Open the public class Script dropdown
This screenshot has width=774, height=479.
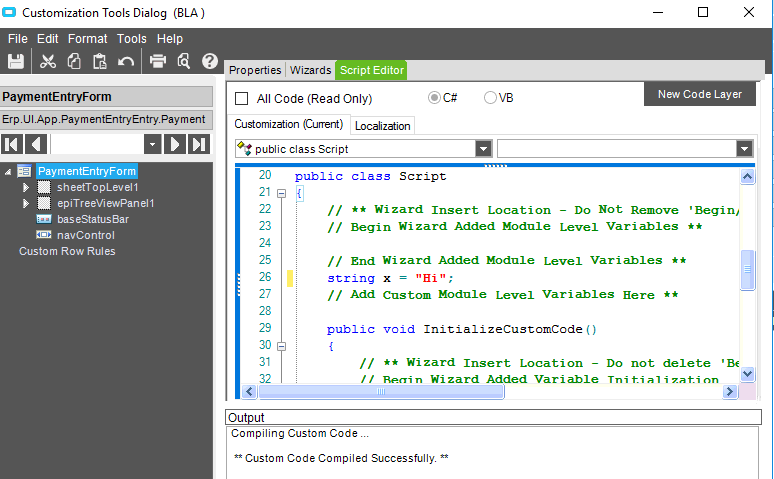click(x=483, y=149)
